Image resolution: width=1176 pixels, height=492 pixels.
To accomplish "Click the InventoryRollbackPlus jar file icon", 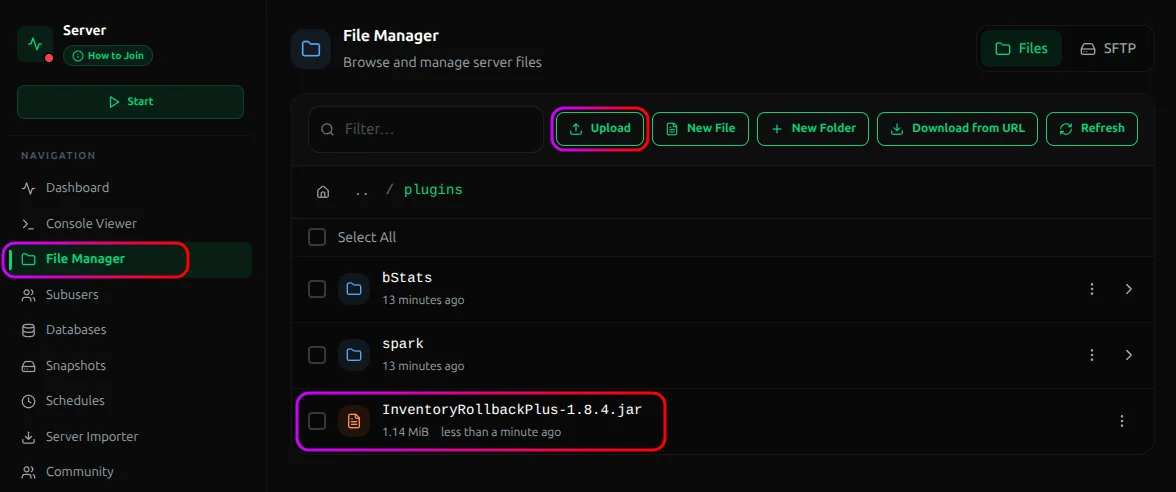I will point(354,421).
